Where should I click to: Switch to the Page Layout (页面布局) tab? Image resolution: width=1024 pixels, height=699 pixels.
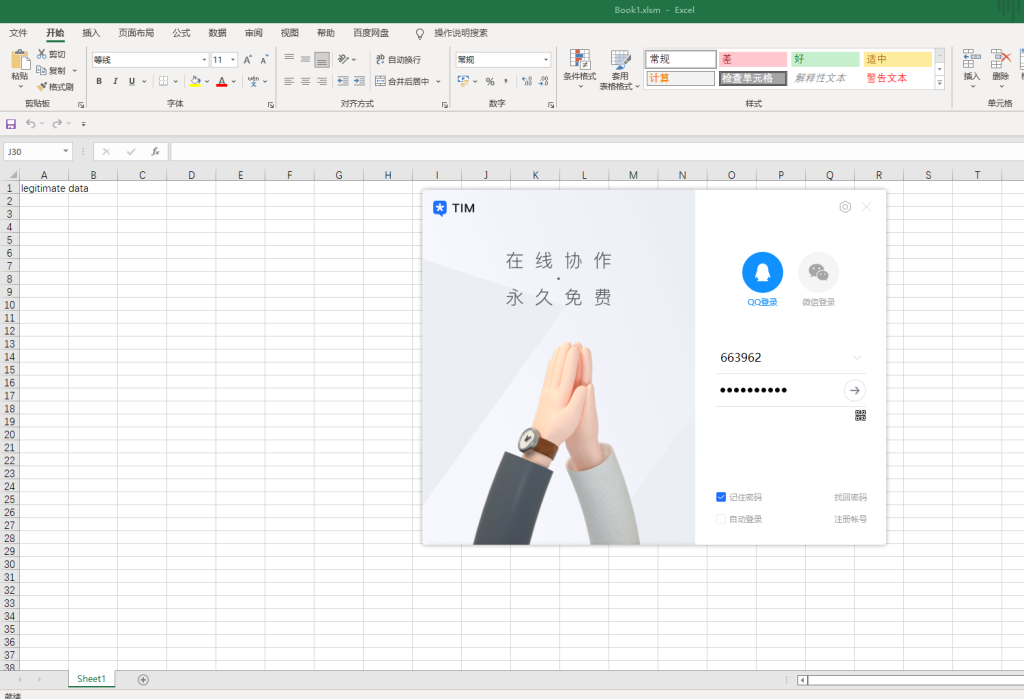[x=136, y=33]
